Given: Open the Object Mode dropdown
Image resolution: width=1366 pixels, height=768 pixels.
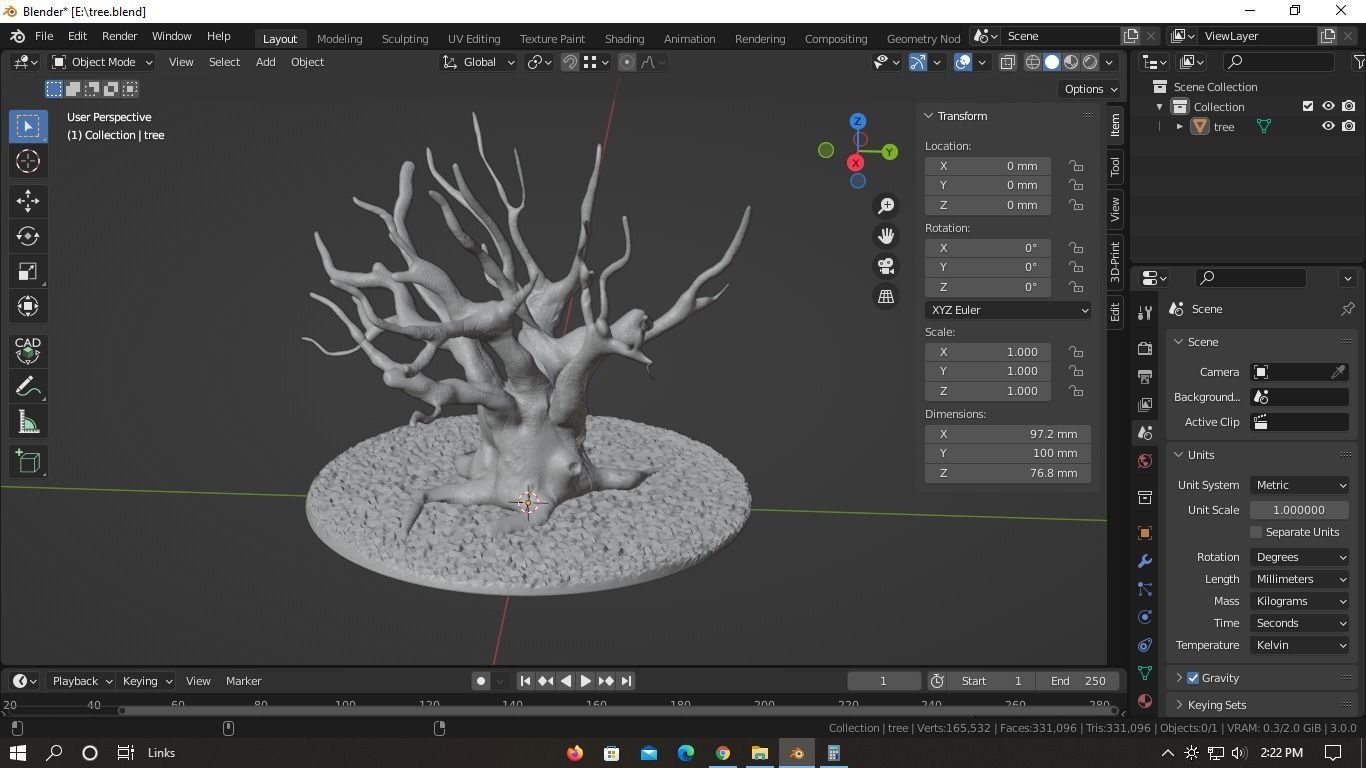Looking at the screenshot, I should [x=102, y=62].
